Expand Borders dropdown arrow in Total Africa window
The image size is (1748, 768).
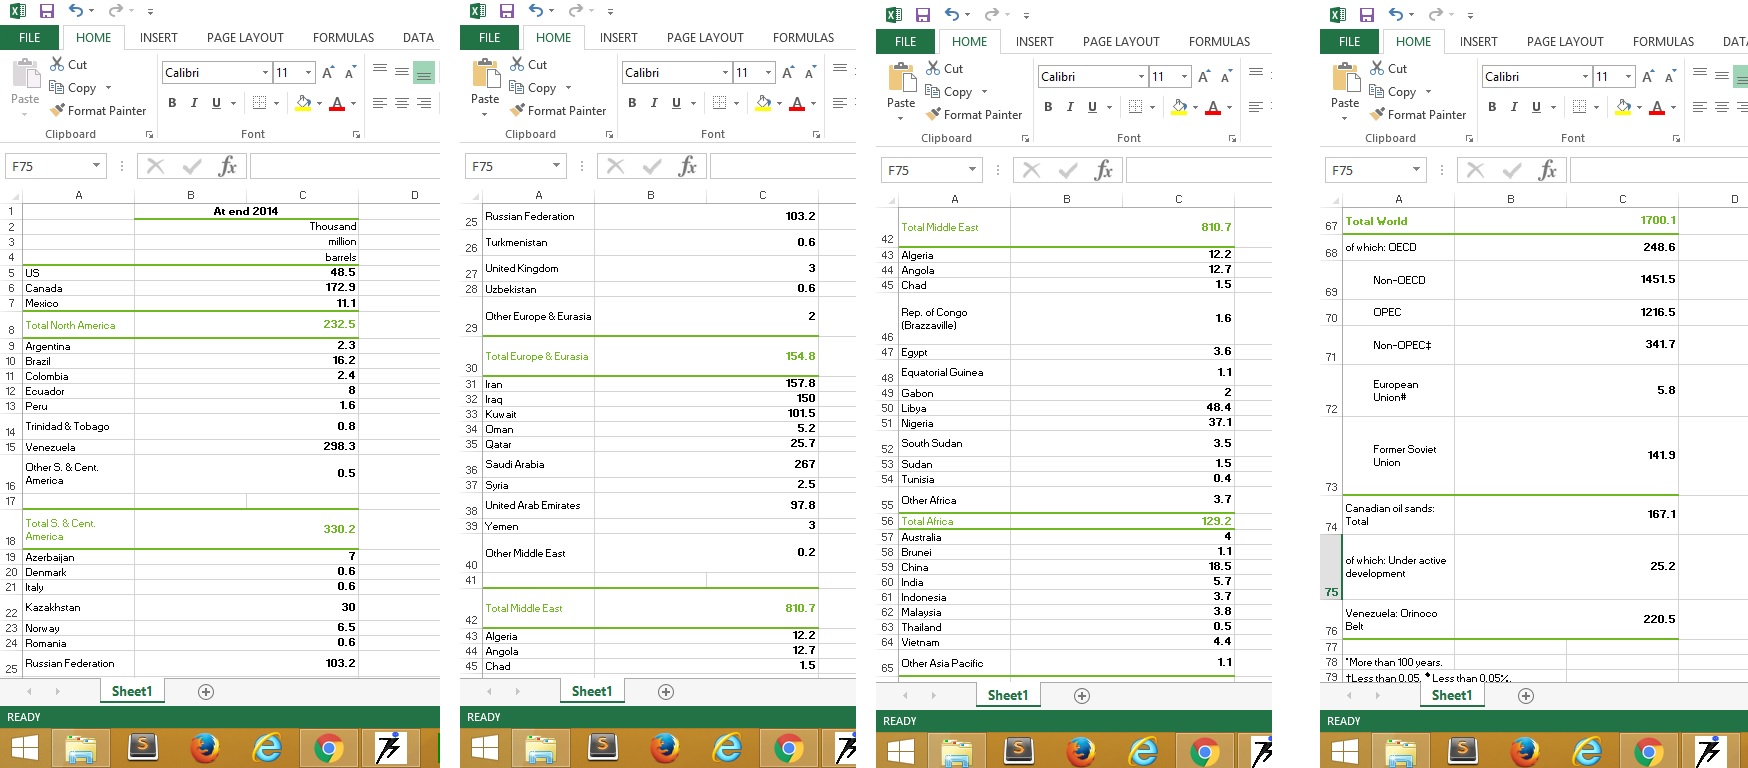point(1152,108)
